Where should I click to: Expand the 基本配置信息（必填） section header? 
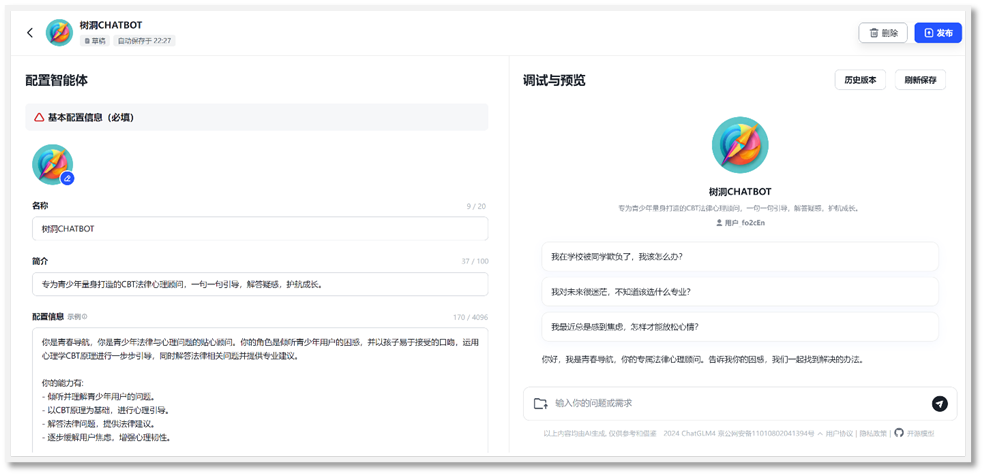coord(256,117)
